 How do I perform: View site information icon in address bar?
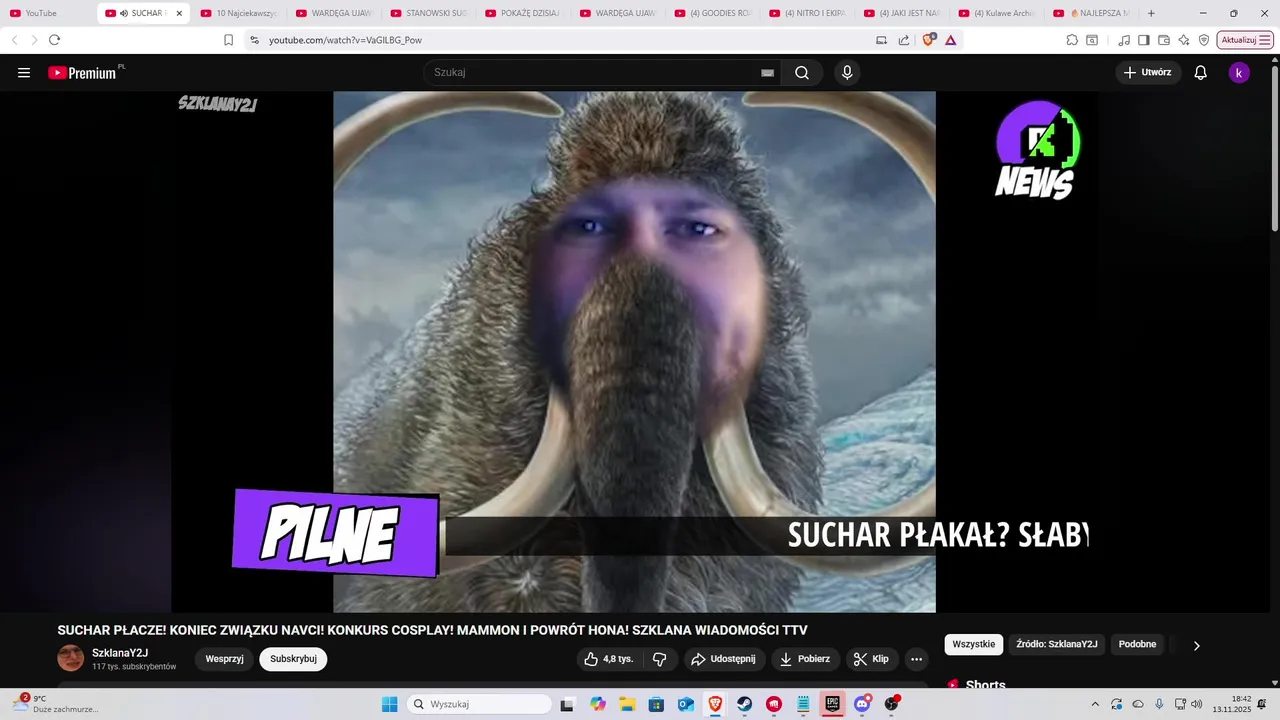254,40
